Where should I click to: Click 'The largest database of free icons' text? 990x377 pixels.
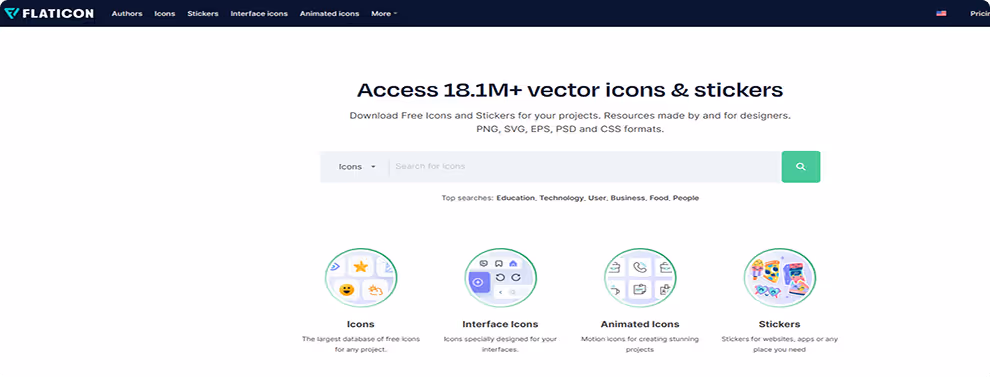[x=361, y=344]
